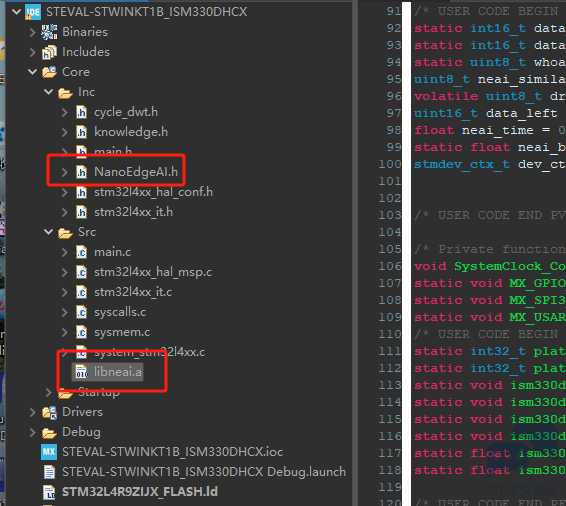This screenshot has width=566, height=506.
Task: Click the 'void SystemClock_Co' code line
Action: click(490, 266)
